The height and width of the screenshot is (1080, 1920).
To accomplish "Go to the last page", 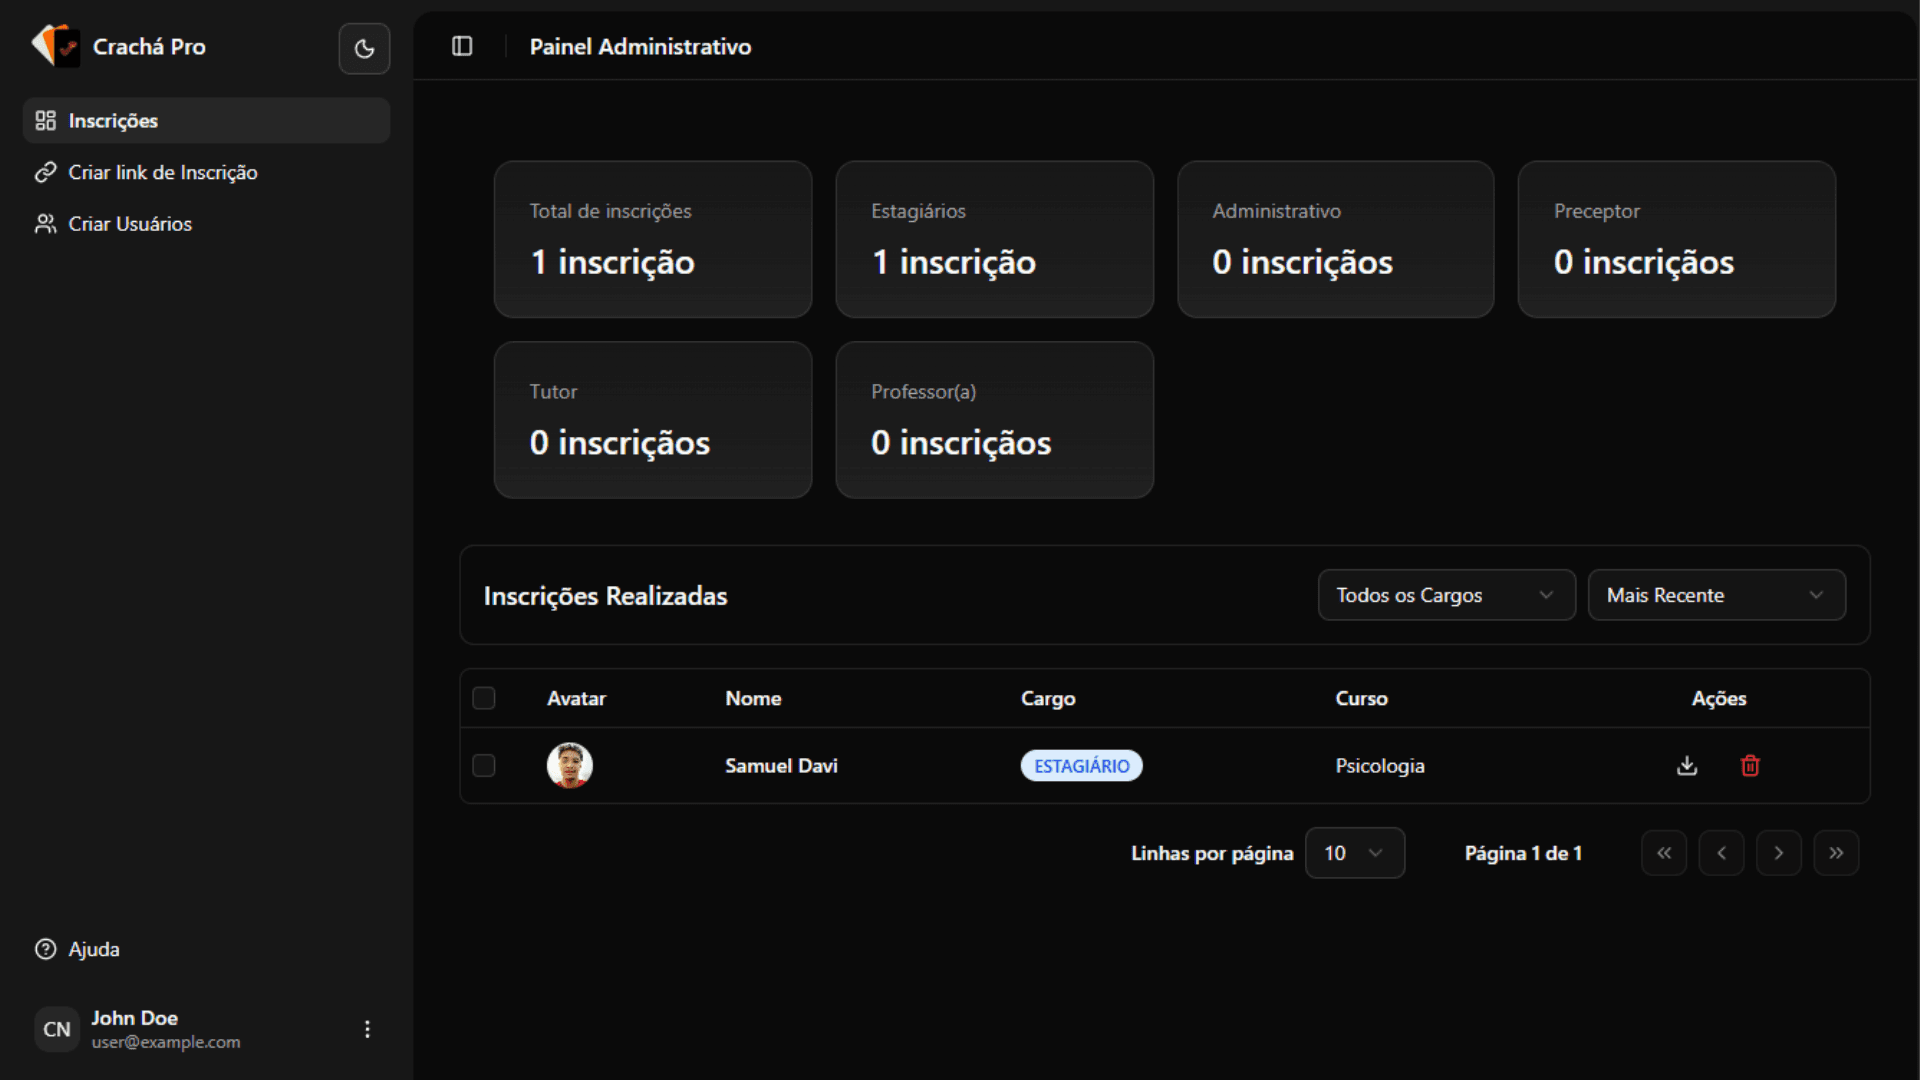I will click(x=1836, y=853).
